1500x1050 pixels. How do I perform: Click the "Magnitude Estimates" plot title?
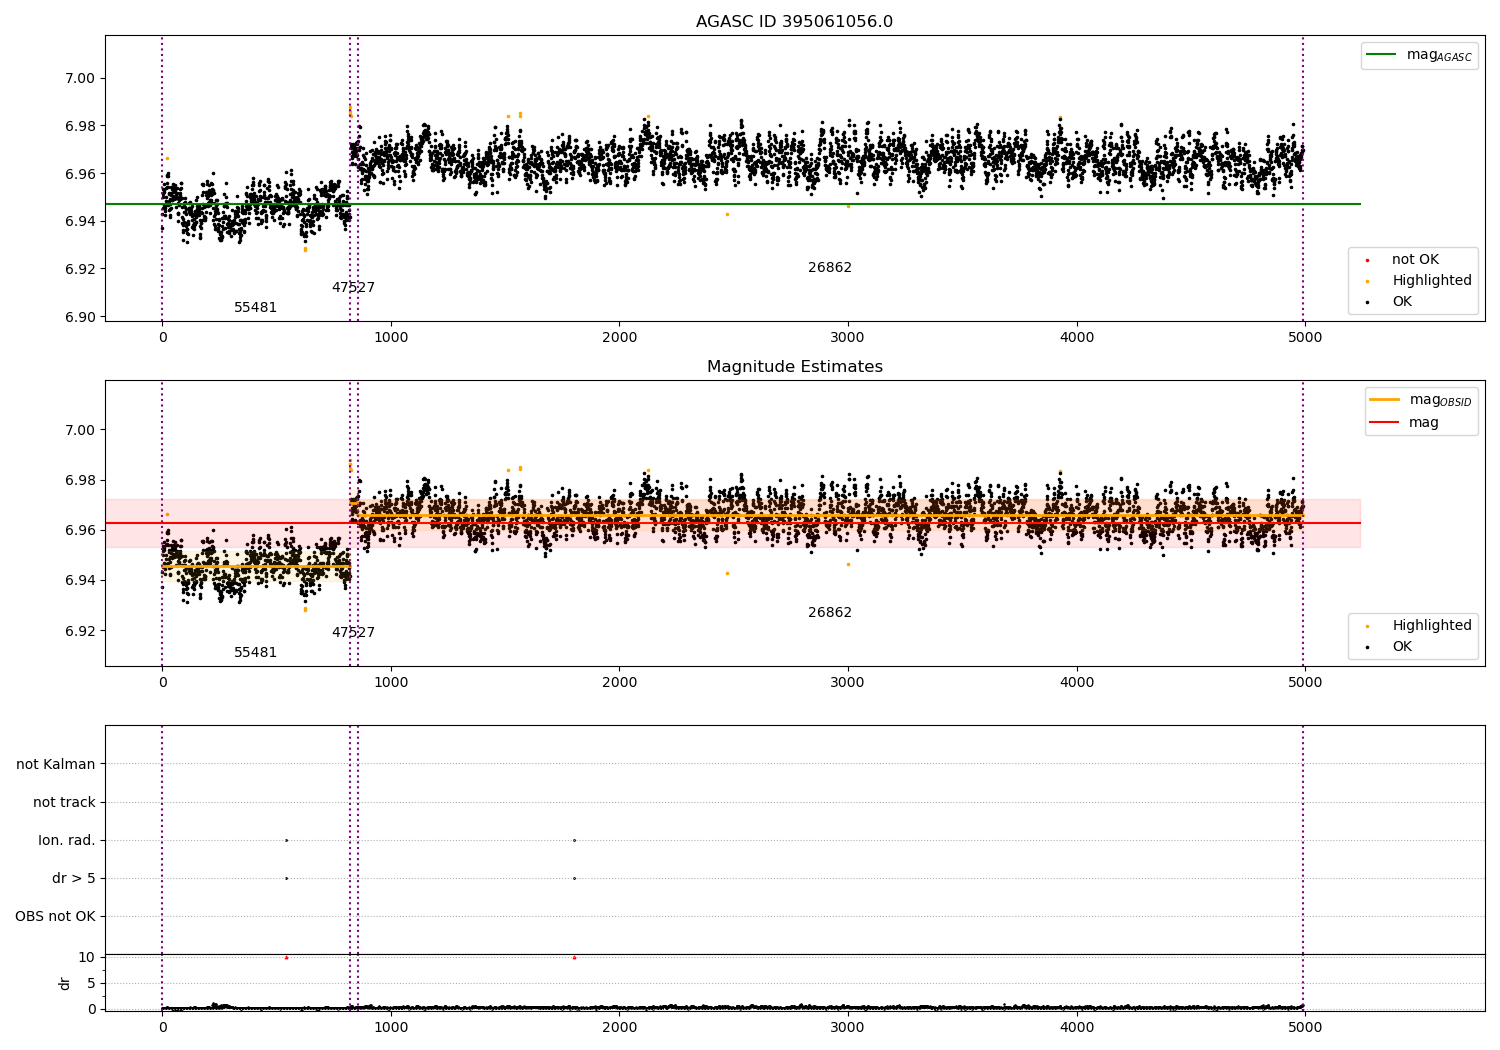(794, 367)
